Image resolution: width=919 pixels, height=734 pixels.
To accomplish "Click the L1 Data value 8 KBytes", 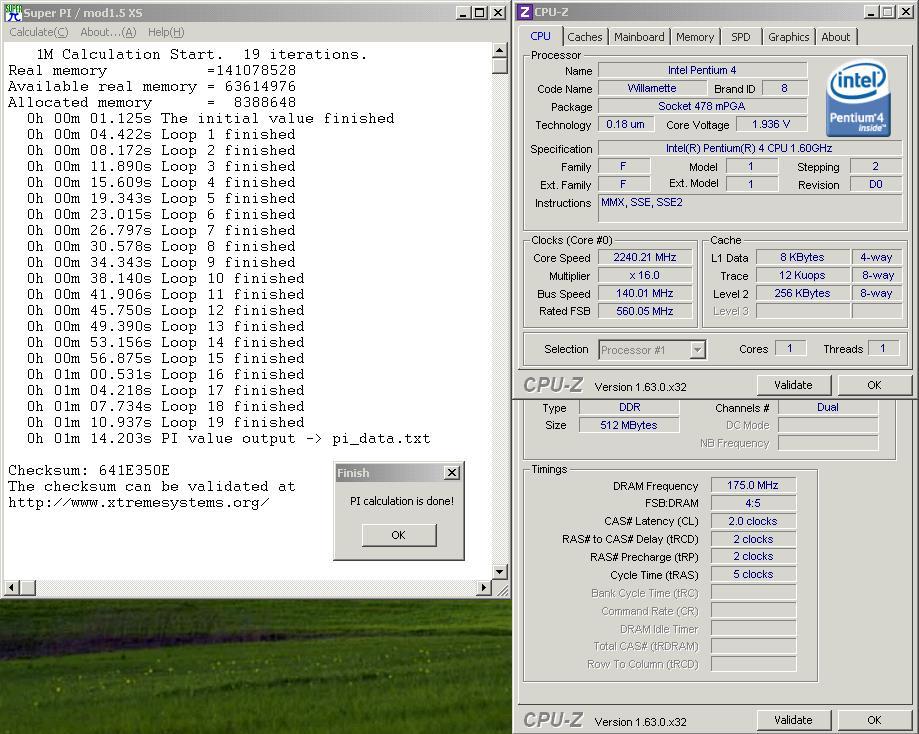I will coord(802,257).
